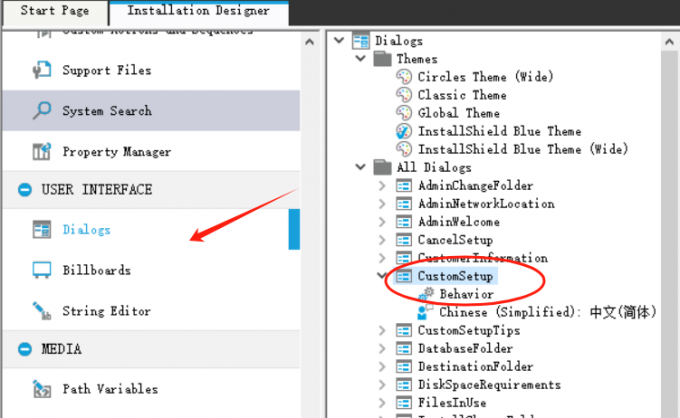Click the Path Variables icon

point(42,388)
